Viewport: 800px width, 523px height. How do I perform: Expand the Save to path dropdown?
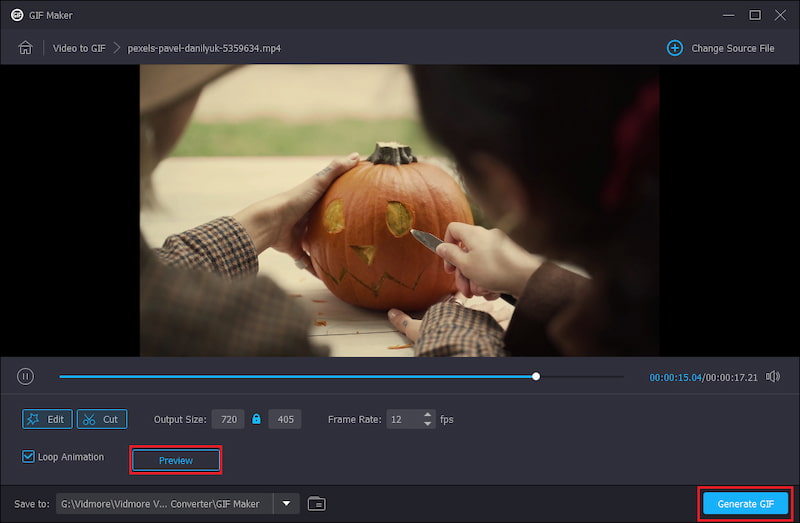286,503
